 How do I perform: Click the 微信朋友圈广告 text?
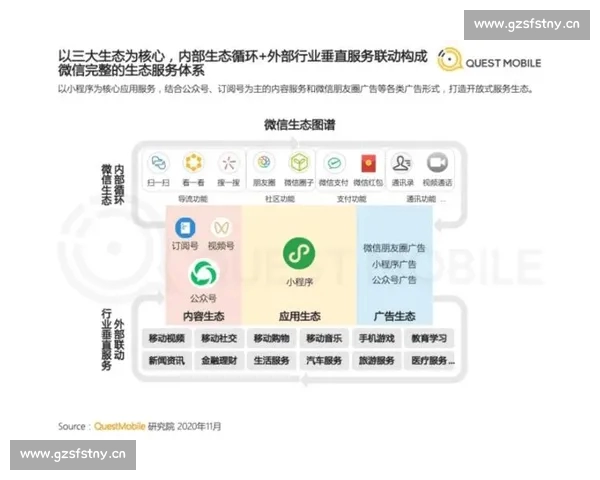[394, 248]
